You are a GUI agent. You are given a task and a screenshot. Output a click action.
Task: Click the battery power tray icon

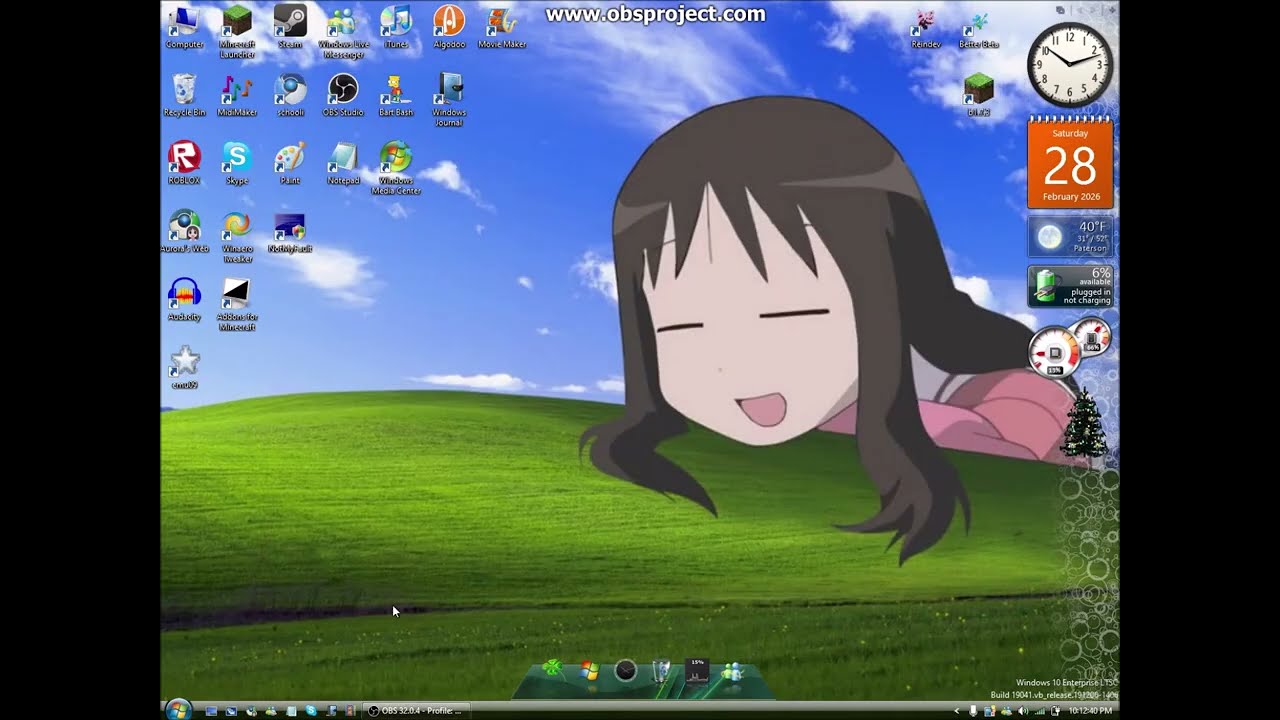1054,711
